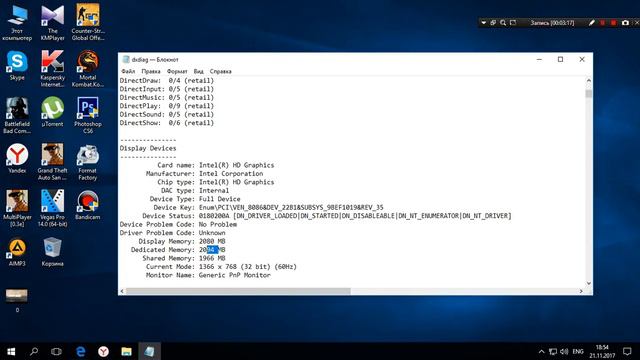Viewport: 640px width, 360px height.
Task: Select the AIMP3 desktop icon
Action: [x=17, y=251]
